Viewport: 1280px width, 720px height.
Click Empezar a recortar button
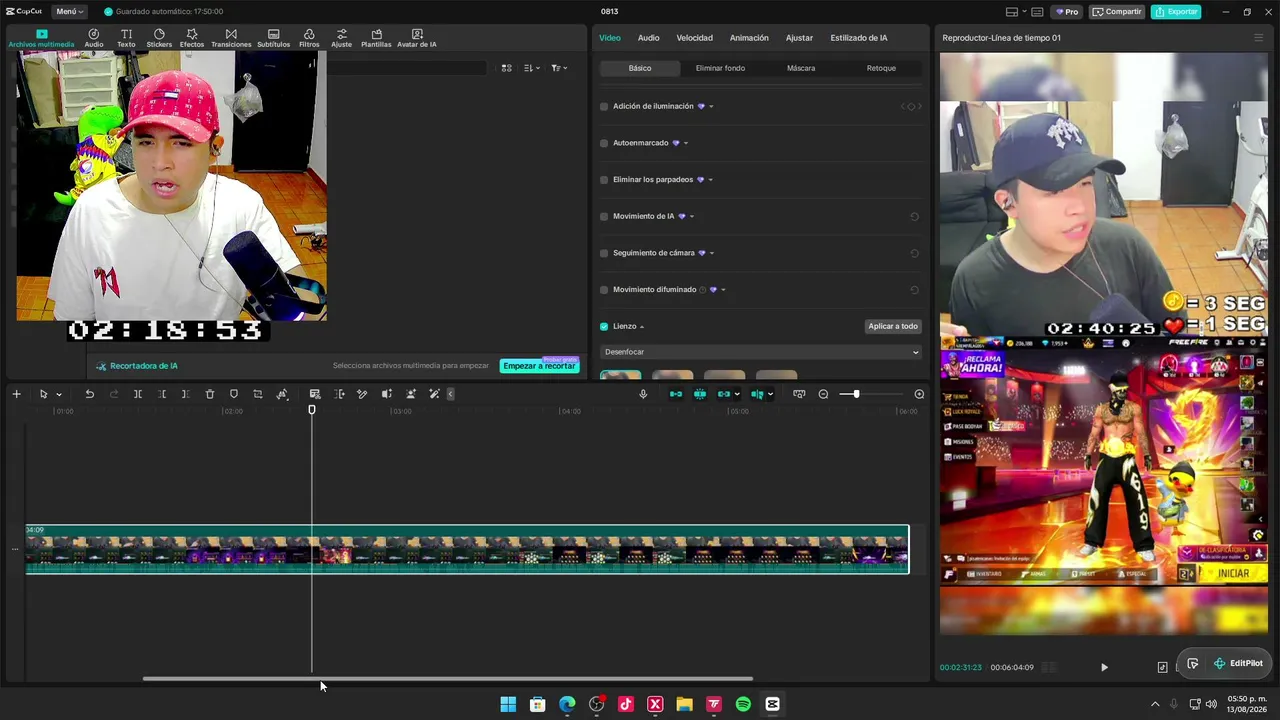[x=539, y=366]
